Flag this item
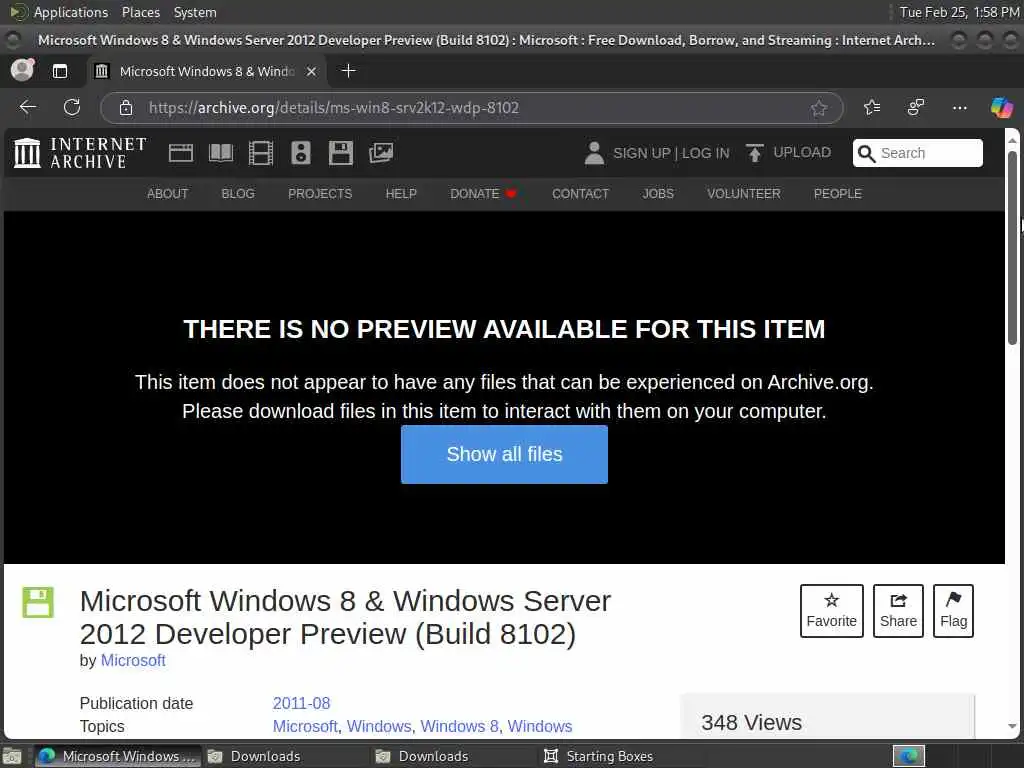The image size is (1024, 768). pyautogui.click(x=953, y=611)
